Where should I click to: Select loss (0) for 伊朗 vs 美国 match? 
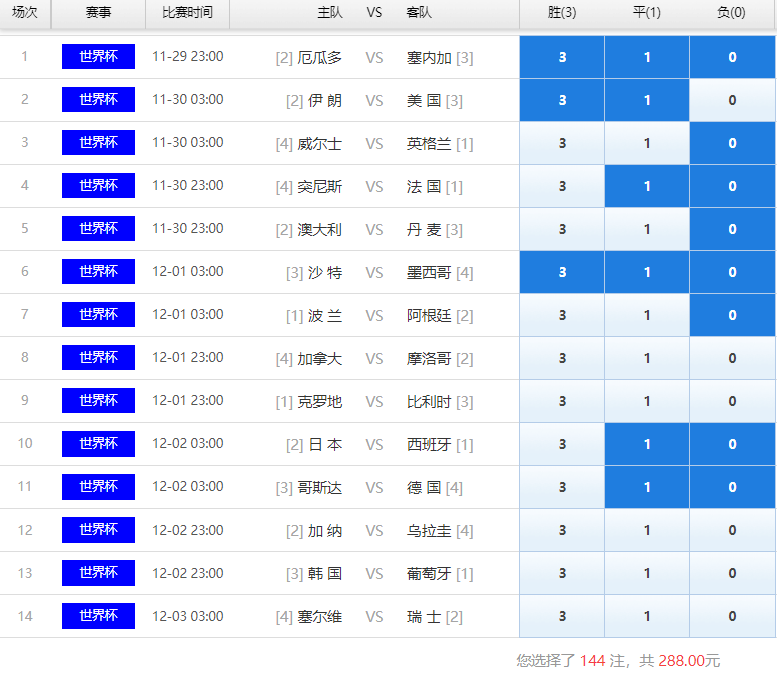732,100
